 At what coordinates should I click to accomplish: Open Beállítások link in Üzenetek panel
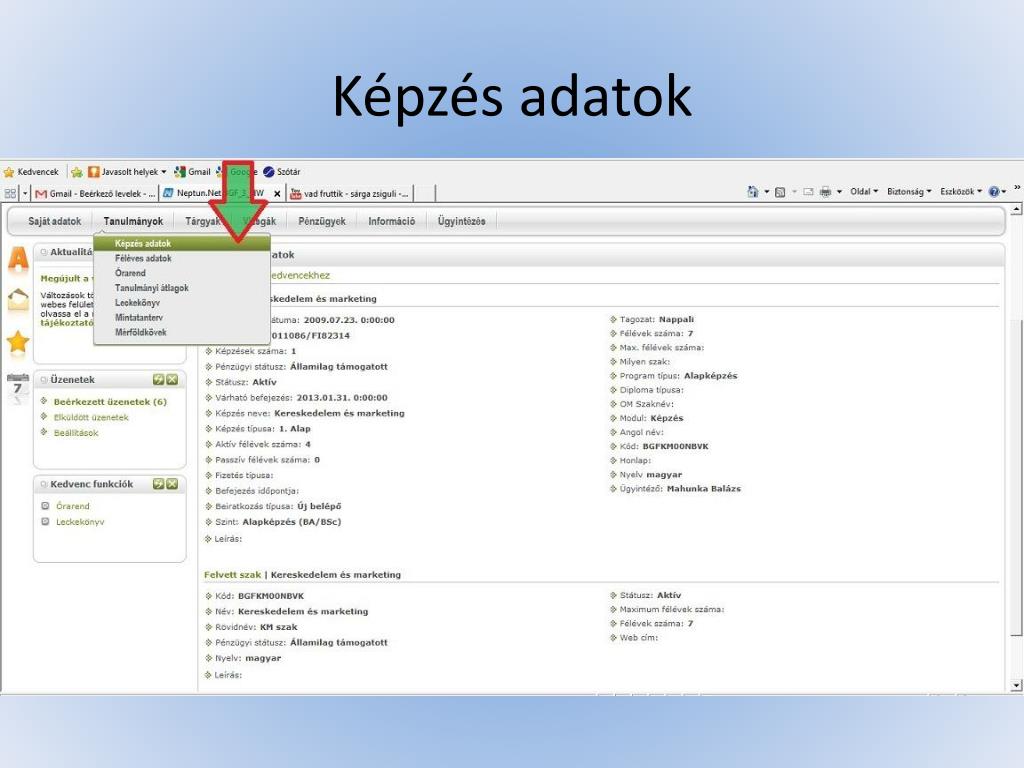tap(76, 433)
